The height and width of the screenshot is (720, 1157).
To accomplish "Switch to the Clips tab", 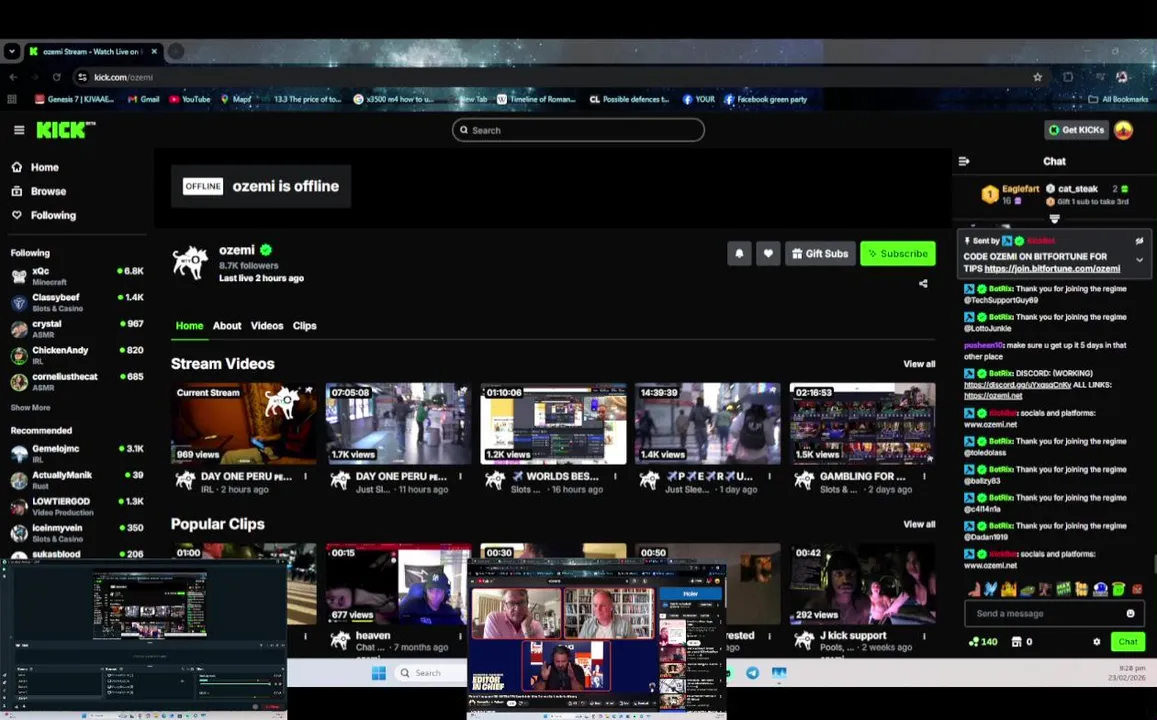I will (304, 325).
